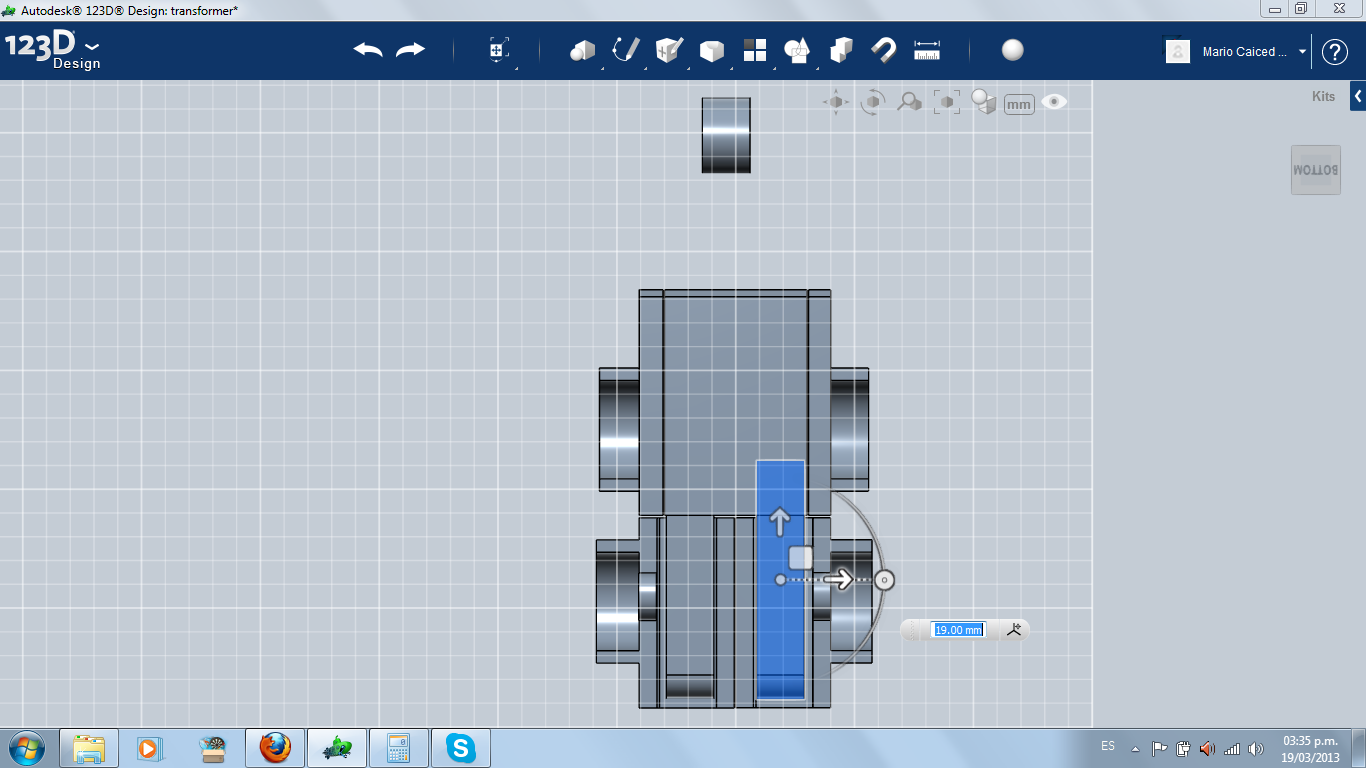This screenshot has width=1366, height=768.
Task: Select the Pan navigation tool
Action: [x=836, y=102]
